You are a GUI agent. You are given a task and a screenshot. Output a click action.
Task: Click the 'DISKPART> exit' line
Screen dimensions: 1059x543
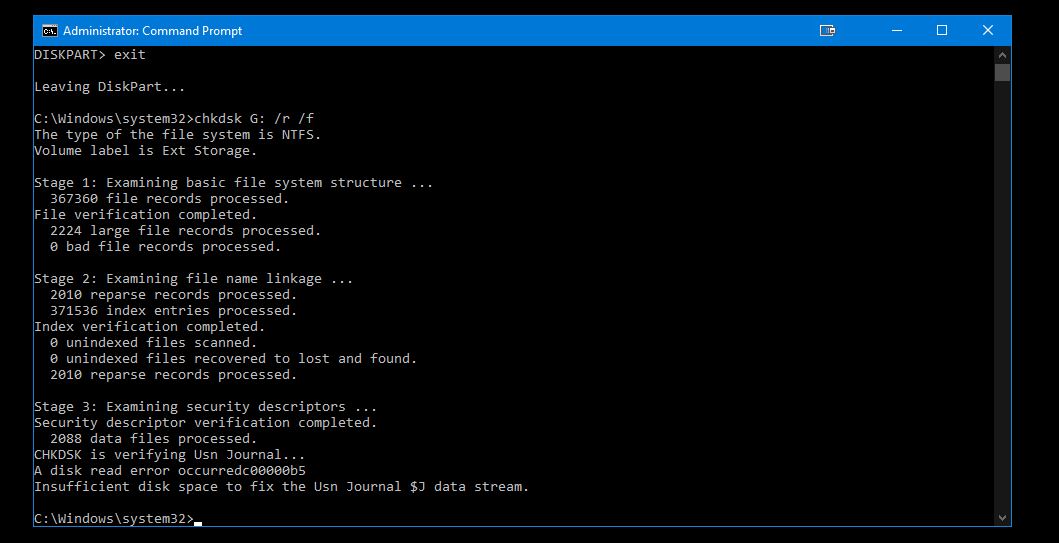click(x=90, y=55)
